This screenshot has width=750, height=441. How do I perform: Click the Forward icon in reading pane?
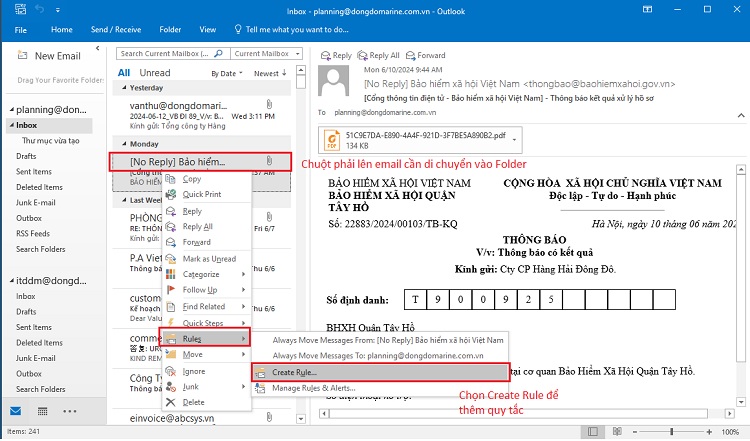pyautogui.click(x=411, y=55)
